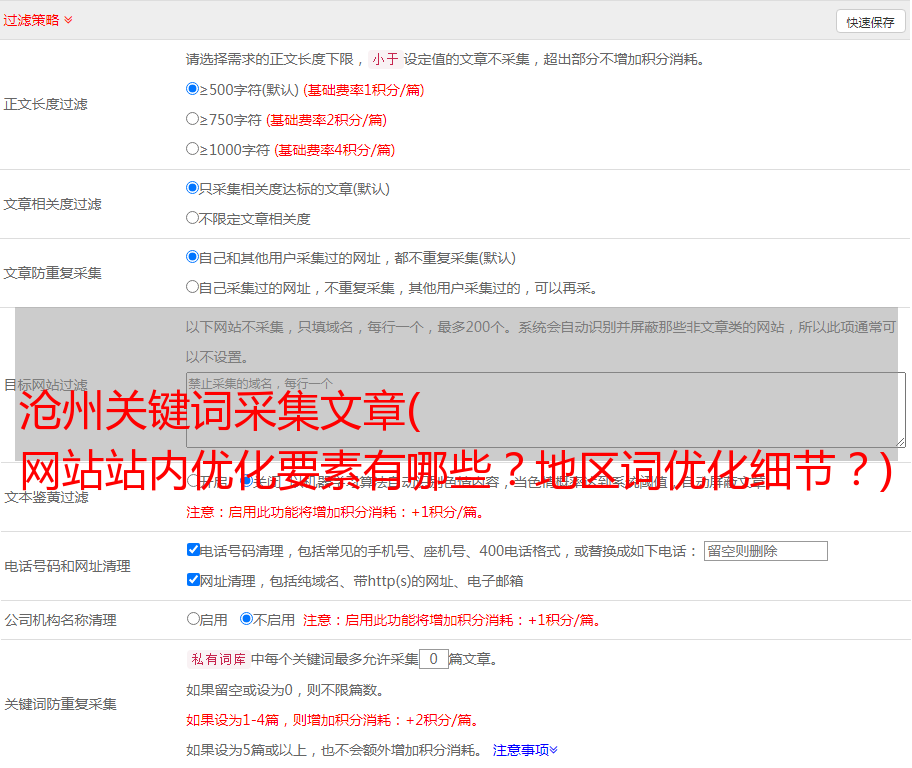
Task: Select 自己和其他用户采集过的网址 dedupe option
Action: click(192, 257)
